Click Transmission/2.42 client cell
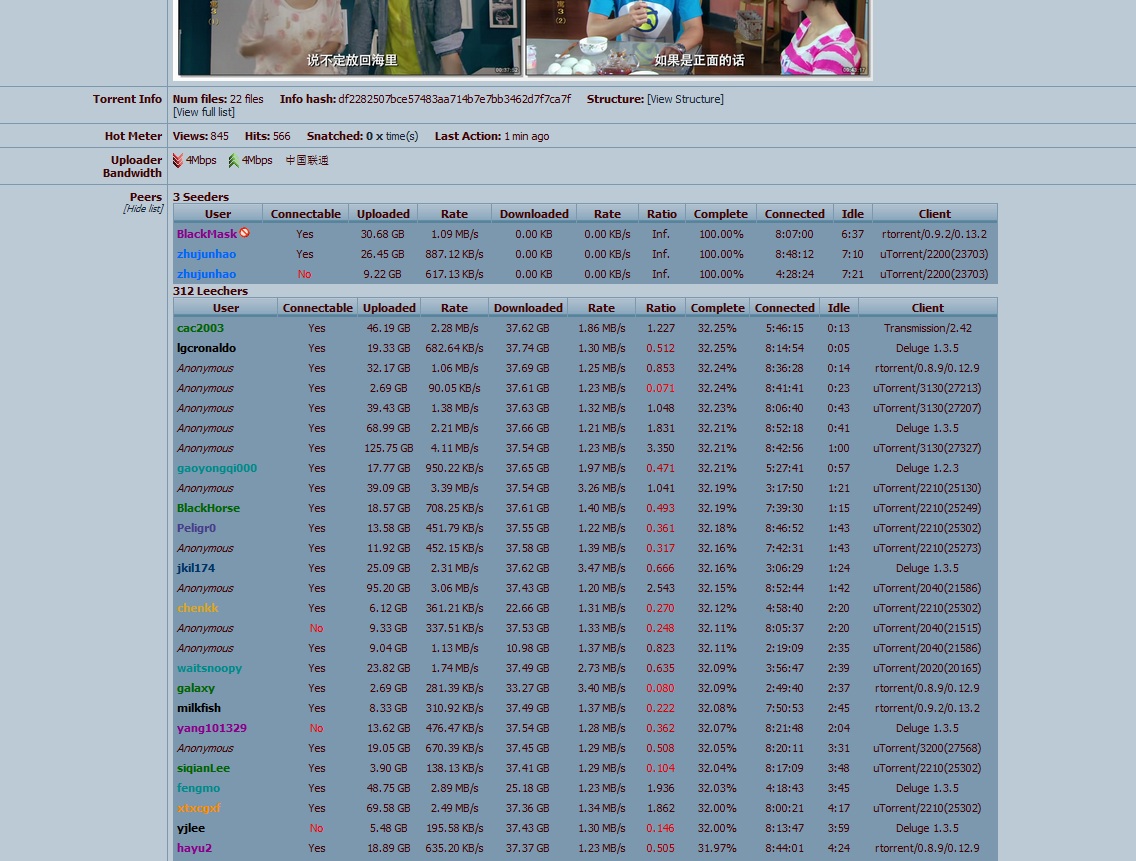Image resolution: width=1136 pixels, height=861 pixels. (927, 328)
